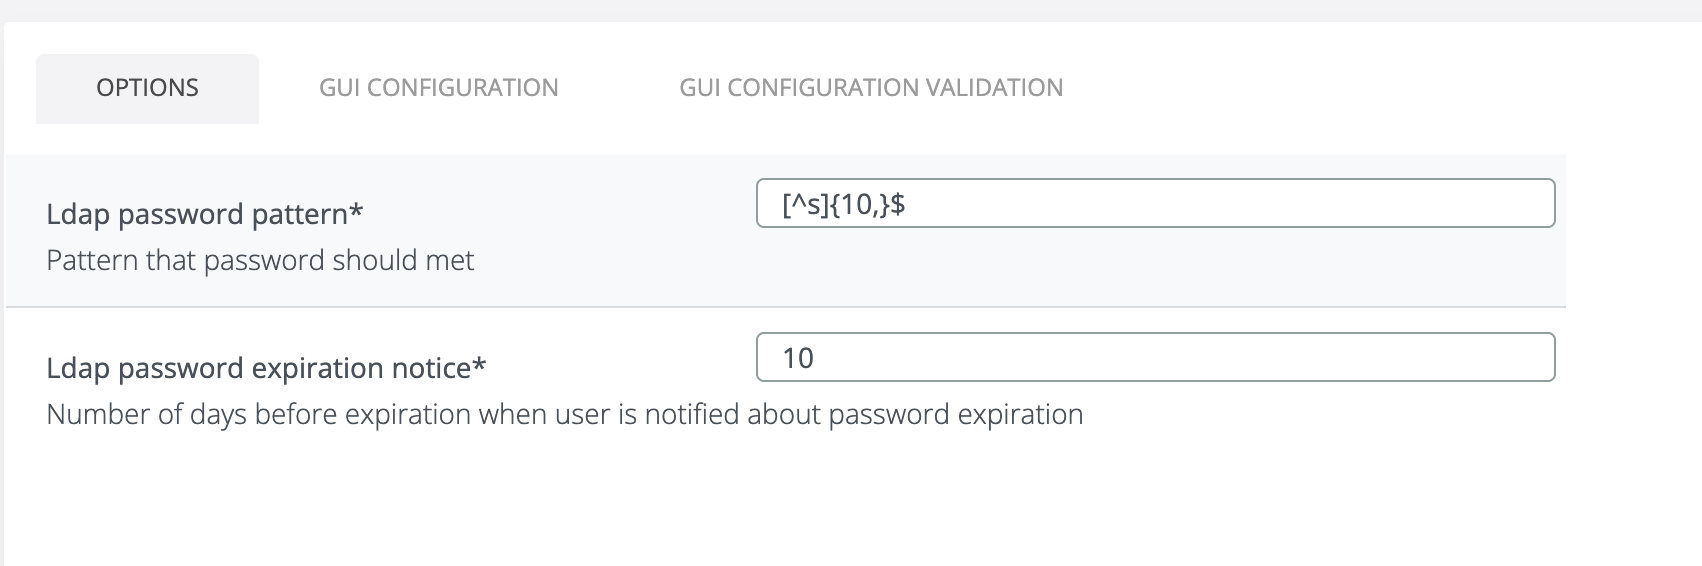This screenshot has height=566, width=1702.
Task: Click the word "expiration" in the notice label
Action: point(318,368)
